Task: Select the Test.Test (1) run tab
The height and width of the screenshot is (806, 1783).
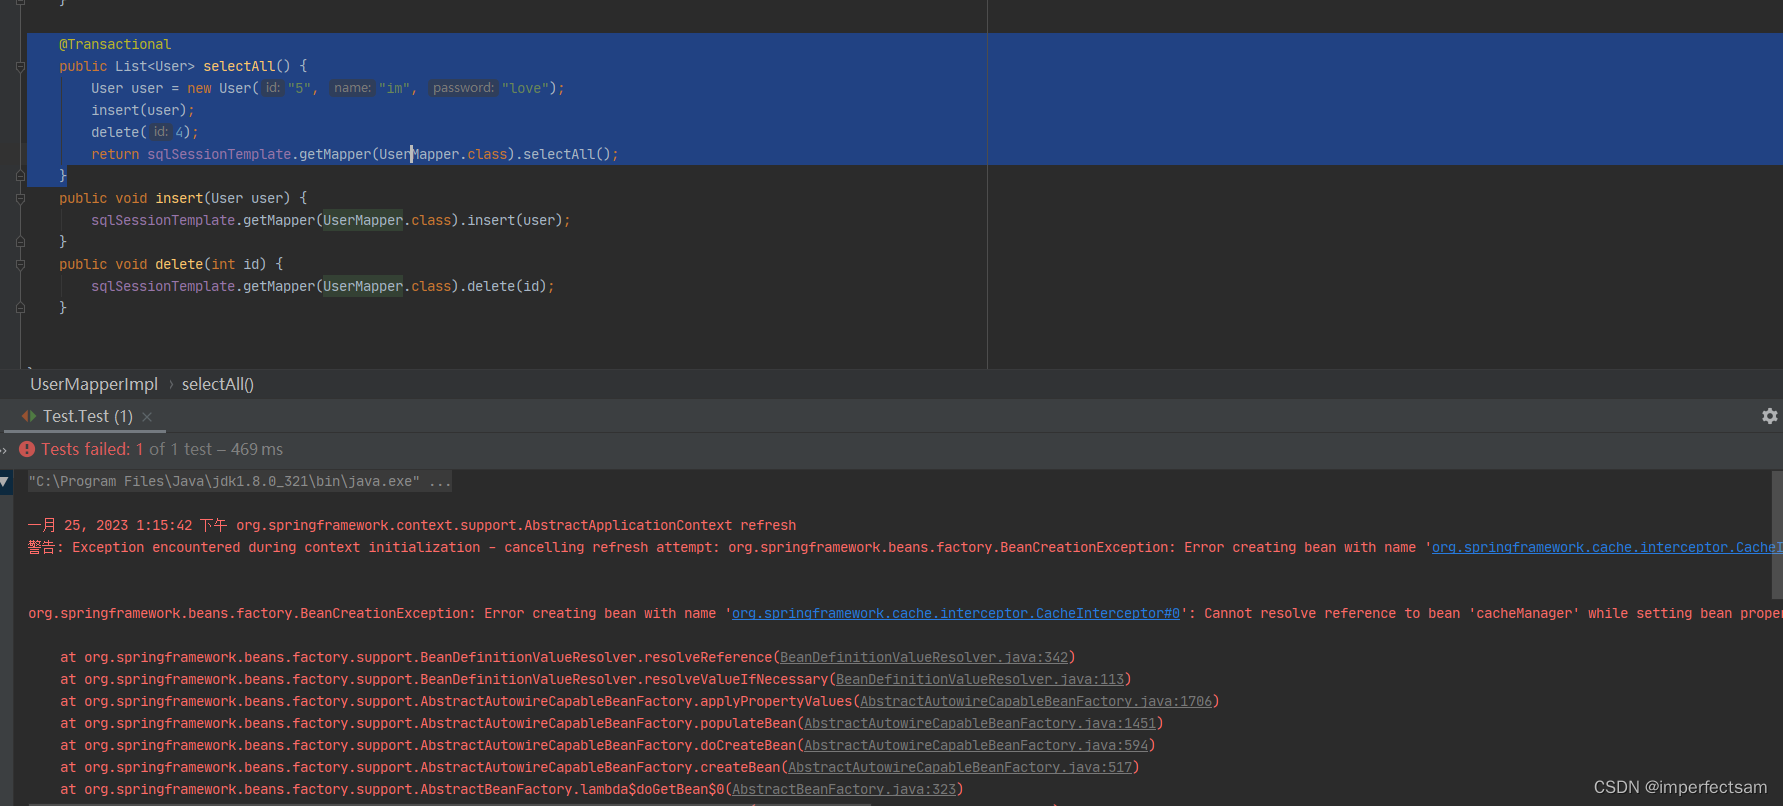Action: coord(87,416)
